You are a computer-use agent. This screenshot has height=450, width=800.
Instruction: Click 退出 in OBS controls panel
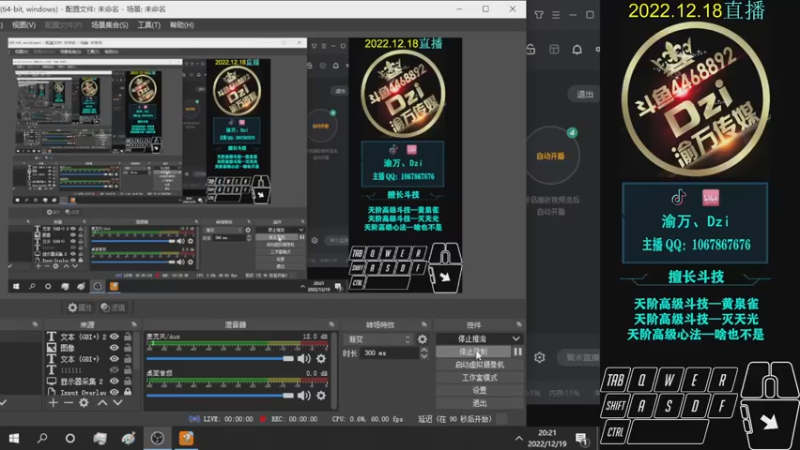coord(480,403)
